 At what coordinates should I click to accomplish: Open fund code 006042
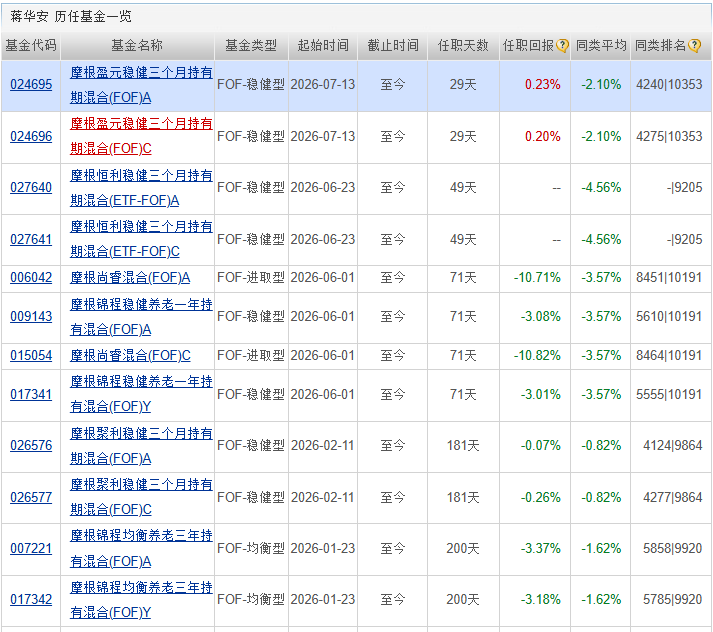pyautogui.click(x=31, y=277)
